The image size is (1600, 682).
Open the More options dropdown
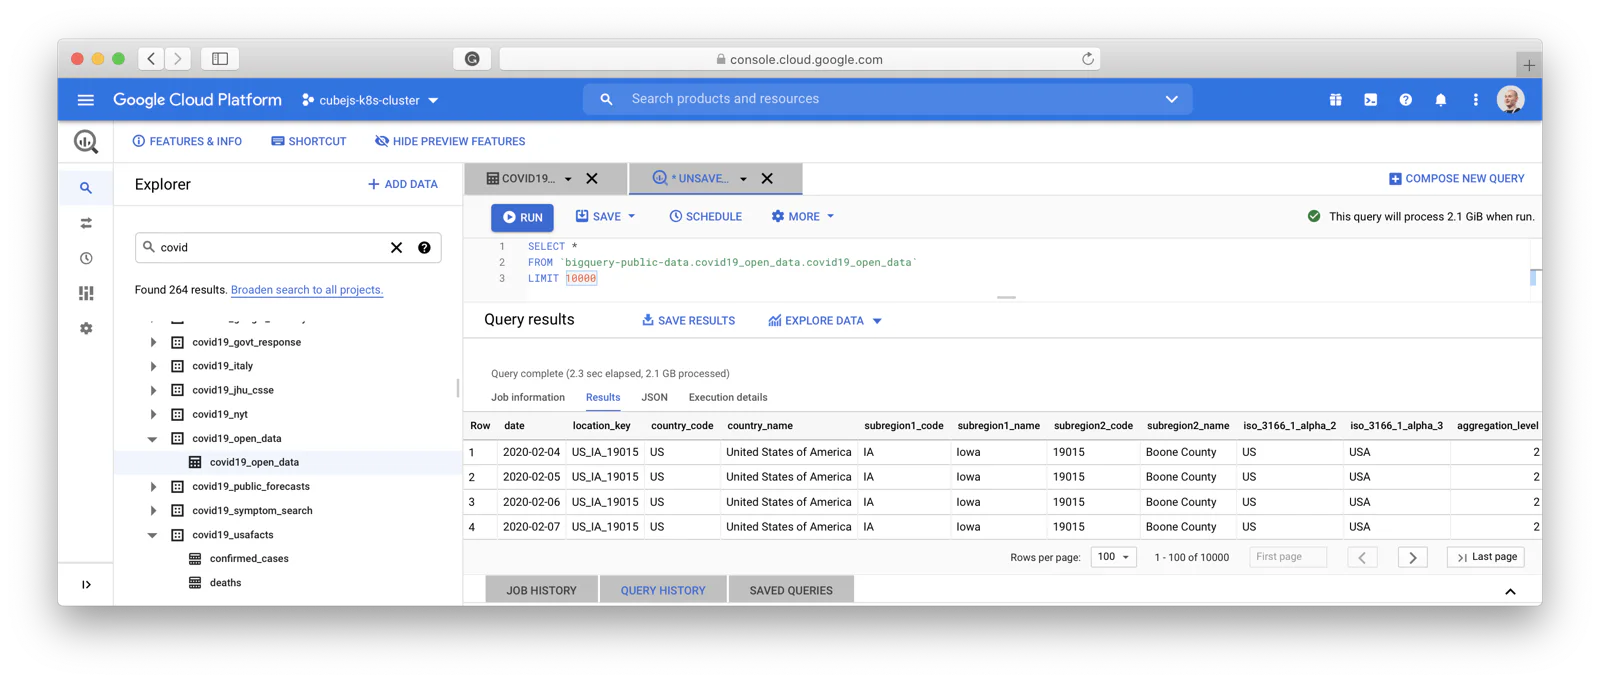click(x=802, y=217)
